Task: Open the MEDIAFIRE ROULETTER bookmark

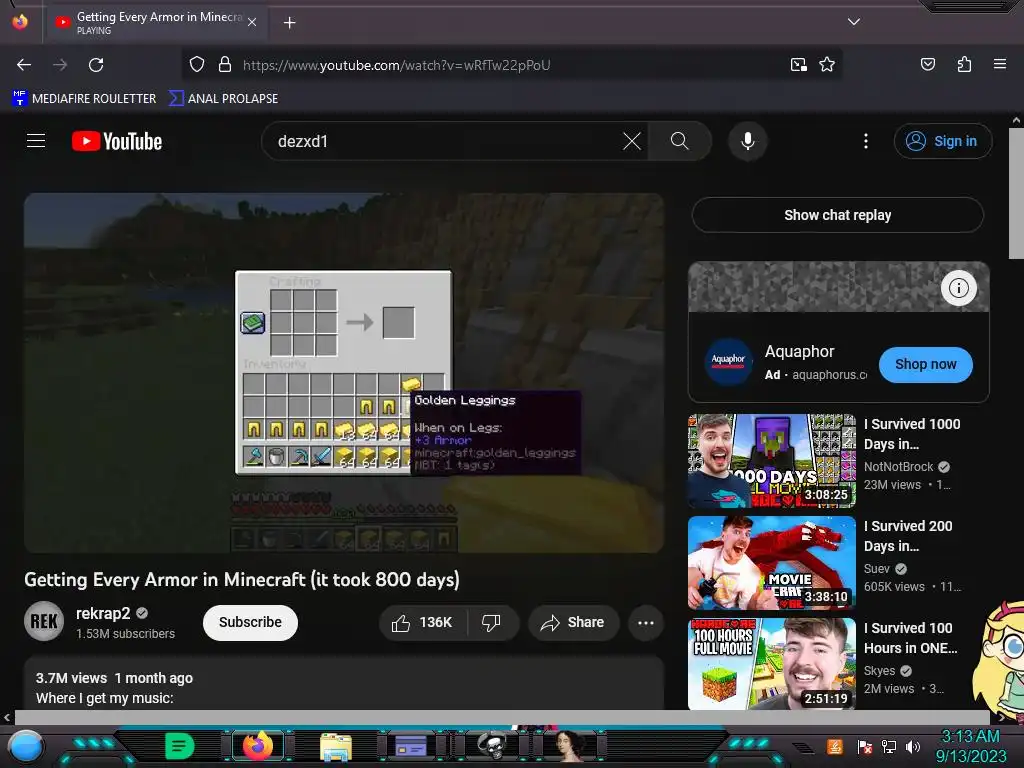Action: 84,99
